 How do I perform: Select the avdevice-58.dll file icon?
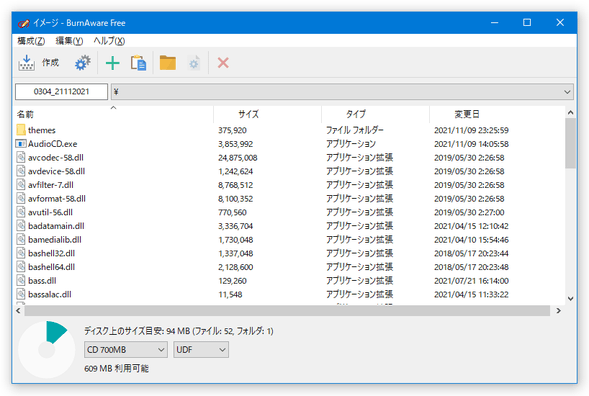point(21,171)
